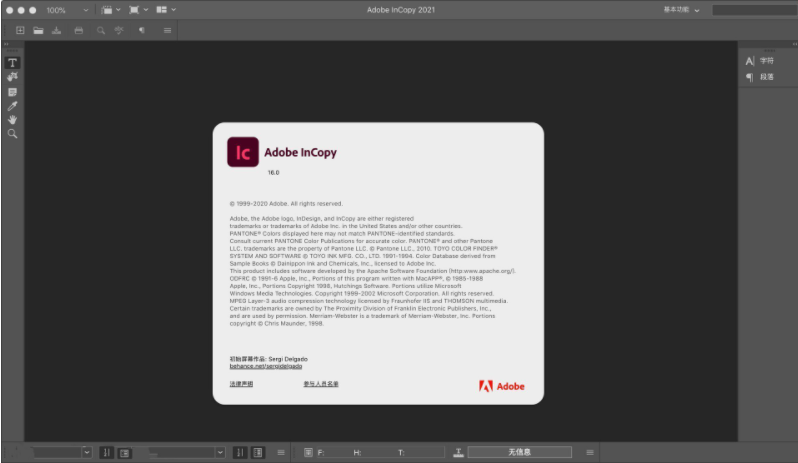The width and height of the screenshot is (798, 463).
Task: Select the Type tool
Action: pyautogui.click(x=13, y=63)
